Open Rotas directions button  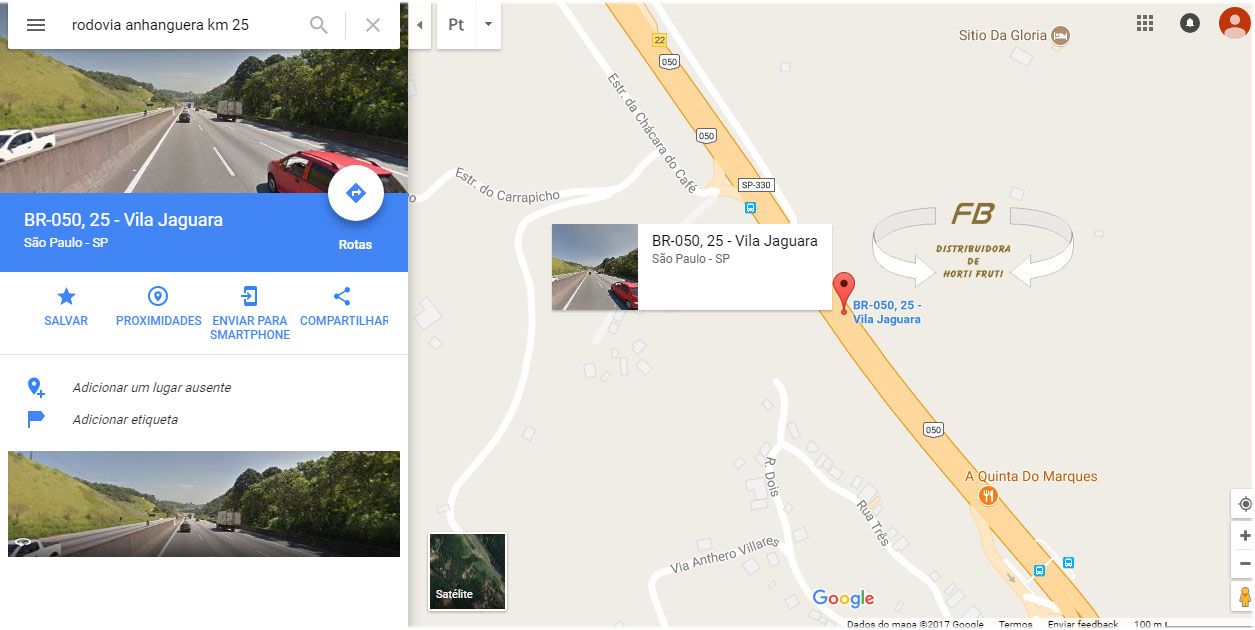(x=356, y=193)
